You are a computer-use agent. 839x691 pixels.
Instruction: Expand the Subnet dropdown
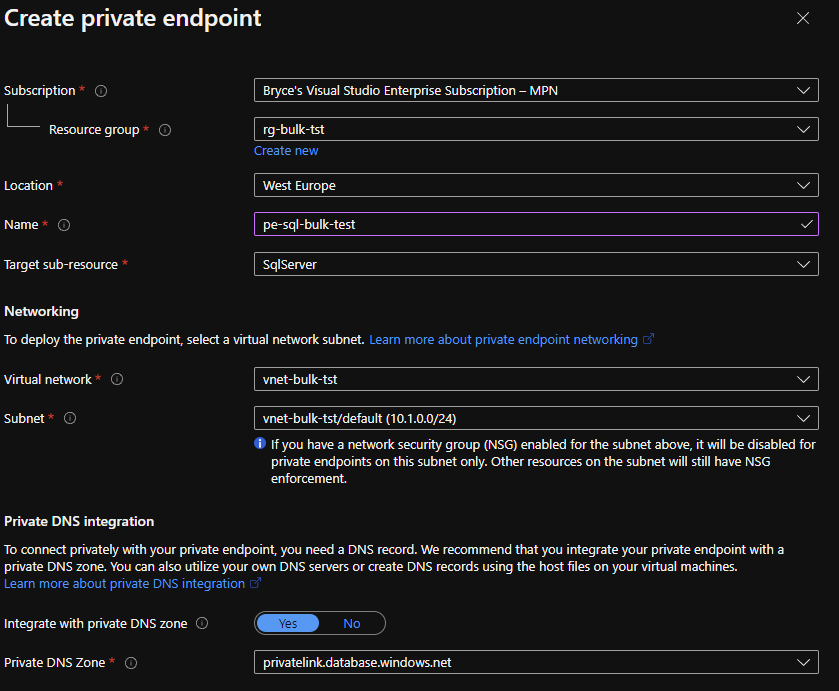[536, 418]
